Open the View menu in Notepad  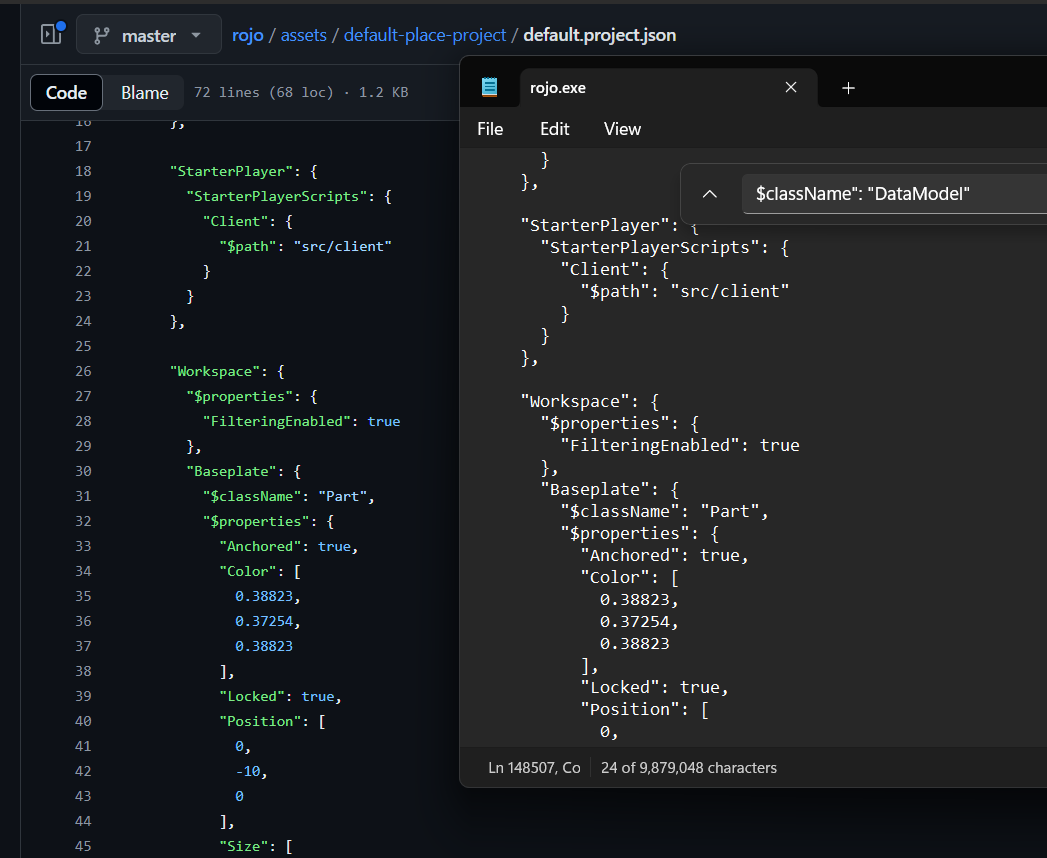click(x=622, y=128)
